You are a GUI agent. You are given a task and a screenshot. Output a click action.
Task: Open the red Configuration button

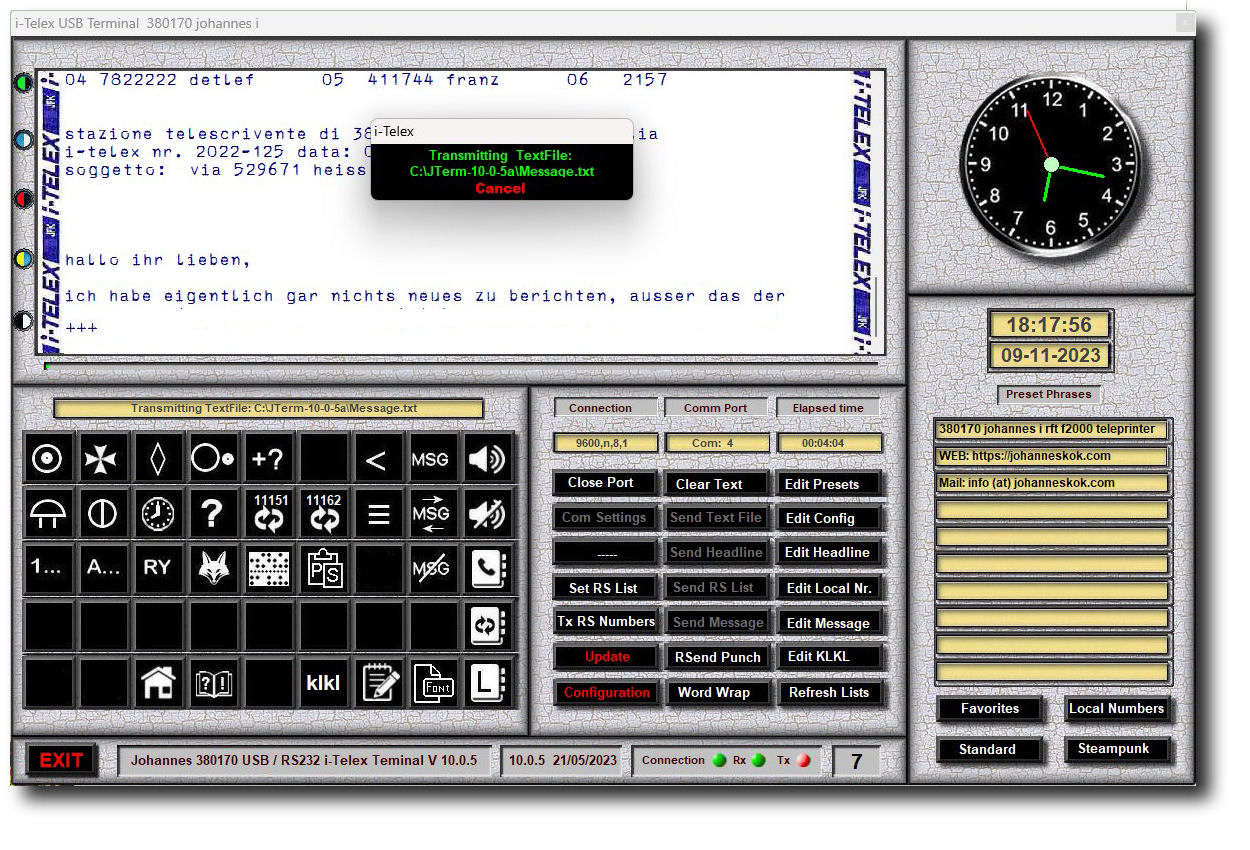[606, 692]
